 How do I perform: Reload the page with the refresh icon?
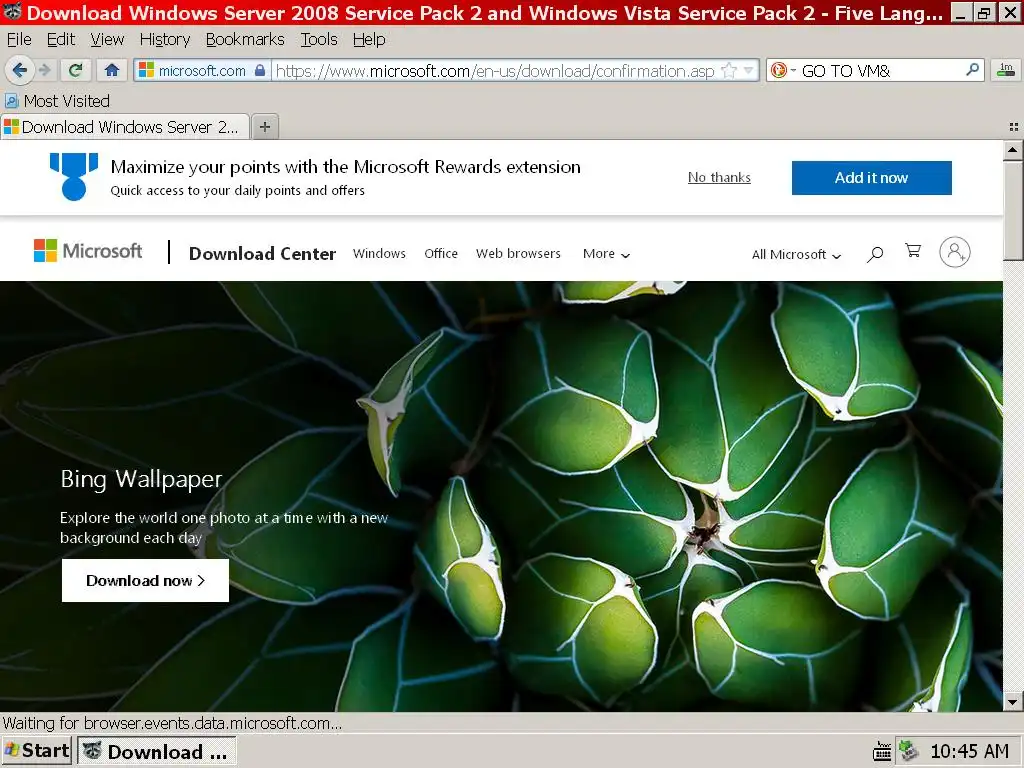[x=75, y=70]
